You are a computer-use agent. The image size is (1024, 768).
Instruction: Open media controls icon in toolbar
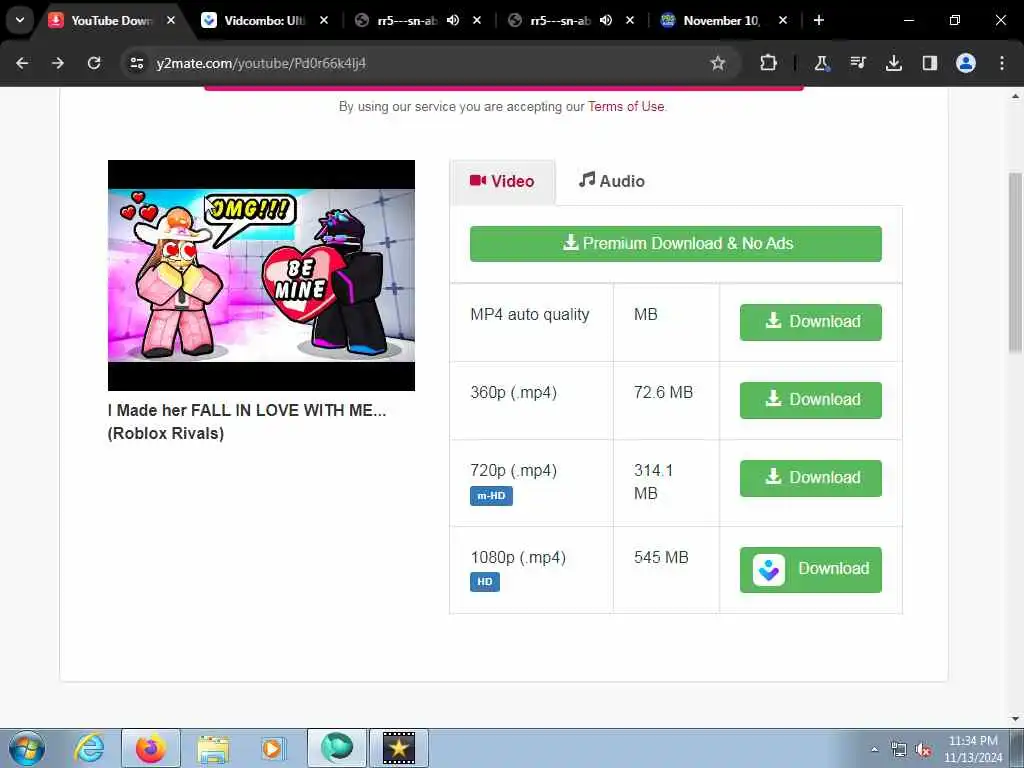[857, 63]
